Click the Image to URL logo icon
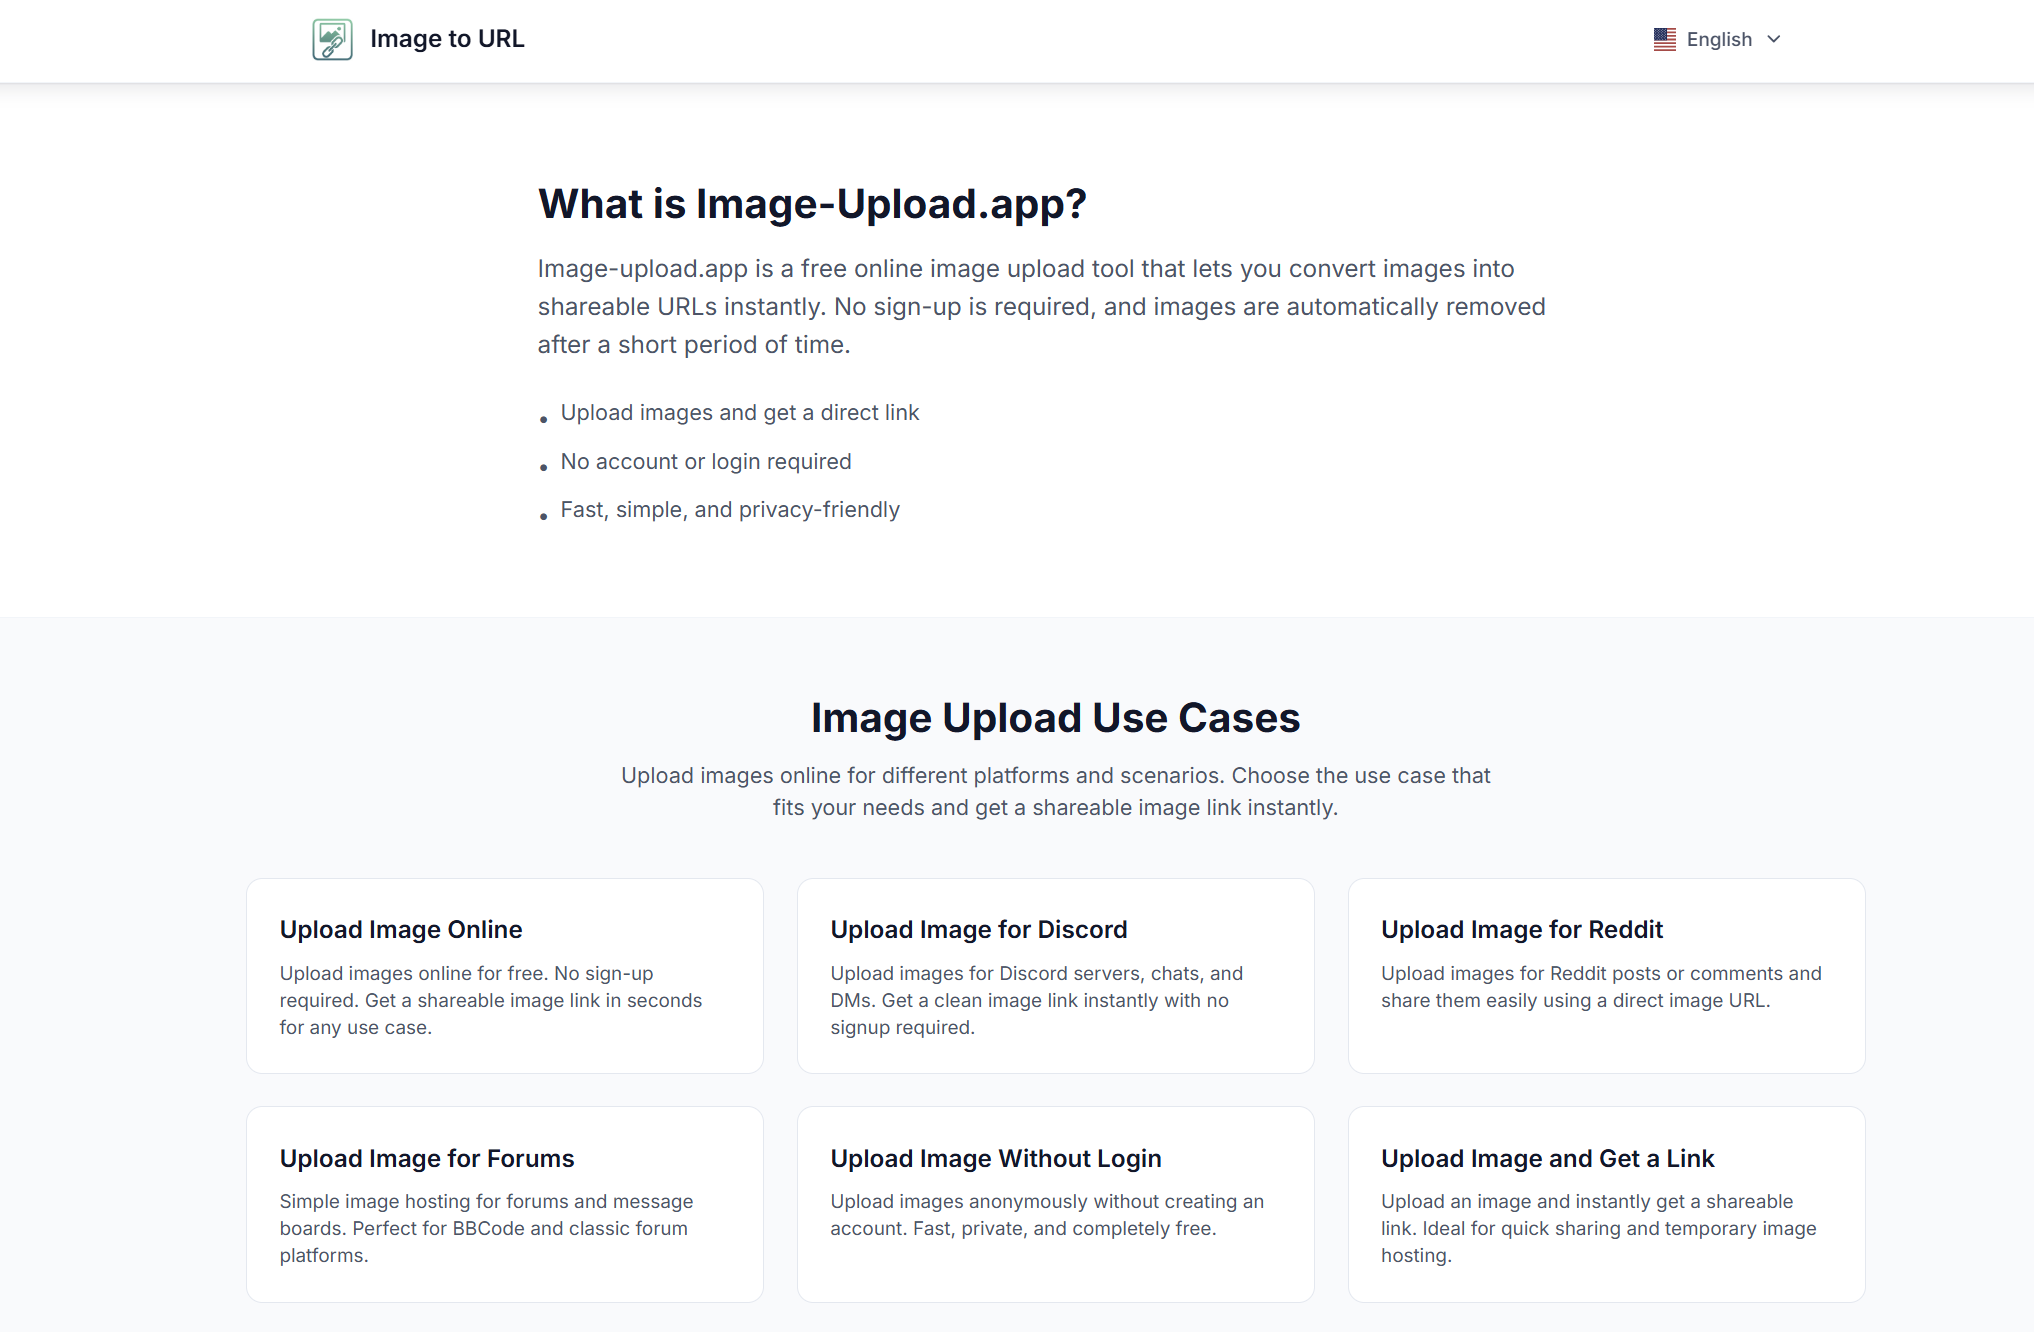This screenshot has height=1332, width=2034. 332,40
